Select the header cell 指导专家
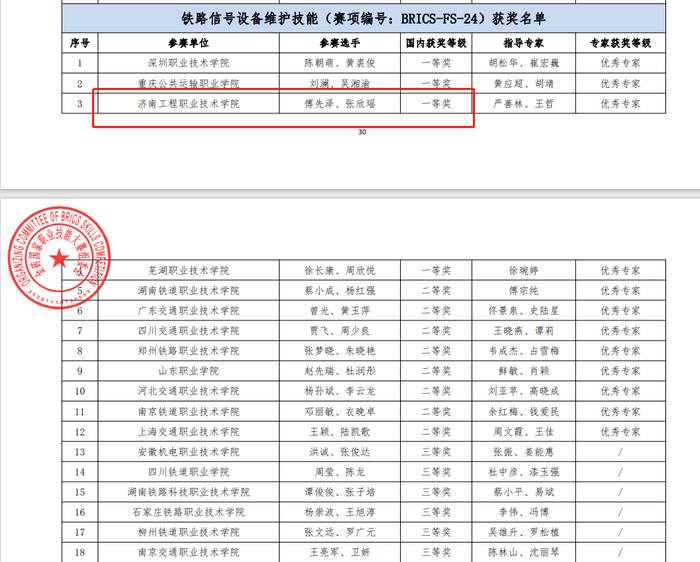700x562 pixels. click(x=524, y=43)
